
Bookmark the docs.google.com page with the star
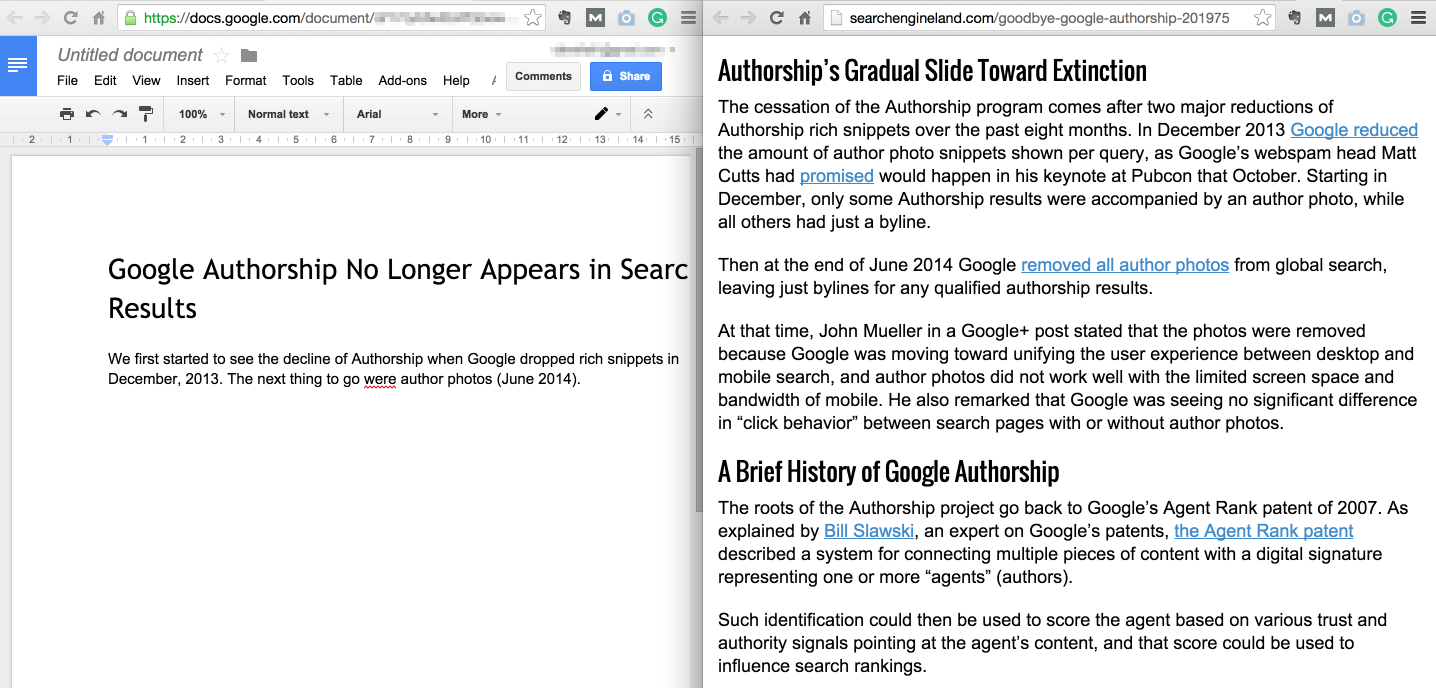click(533, 18)
